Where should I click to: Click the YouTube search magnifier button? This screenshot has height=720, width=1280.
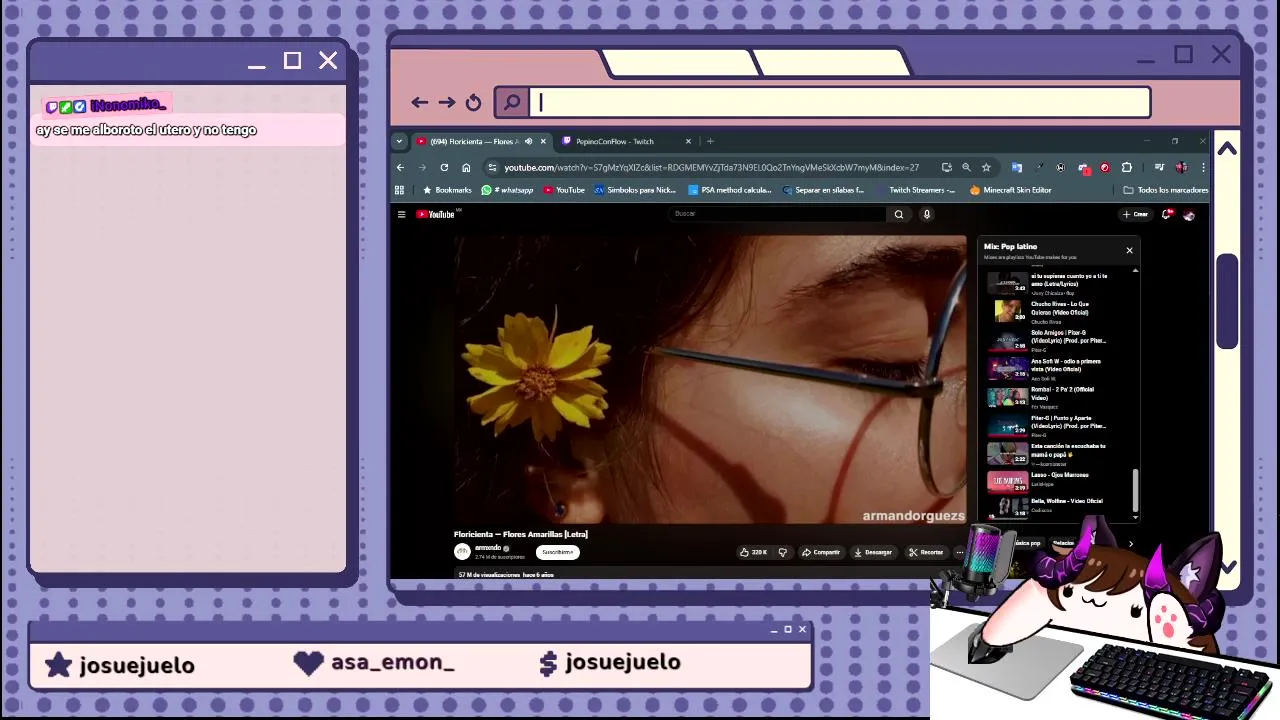pyautogui.click(x=899, y=214)
